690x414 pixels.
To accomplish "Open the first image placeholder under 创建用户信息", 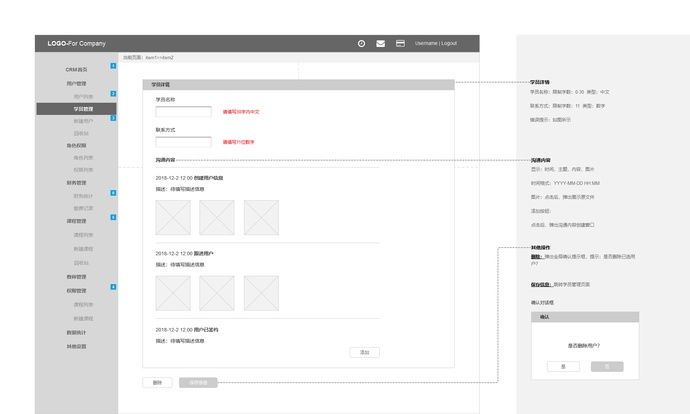I will (173, 218).
